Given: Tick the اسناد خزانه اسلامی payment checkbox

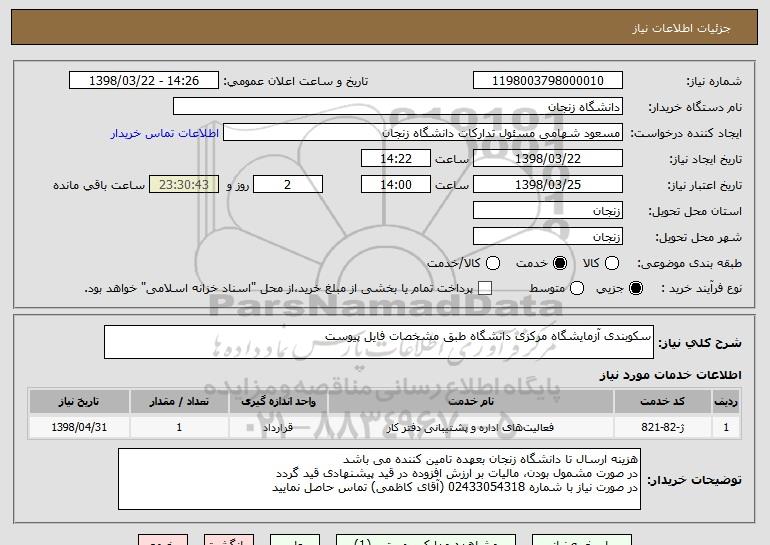Looking at the screenshot, I should click(x=485, y=289).
